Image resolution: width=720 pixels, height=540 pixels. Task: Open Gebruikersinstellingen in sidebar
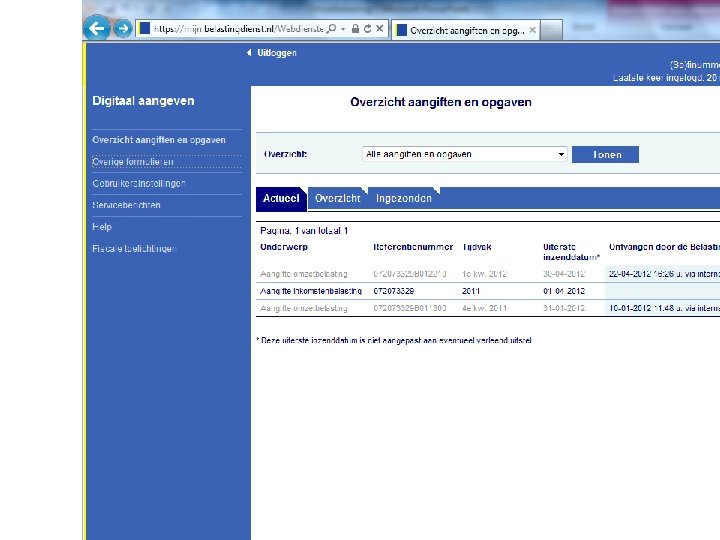click(139, 183)
